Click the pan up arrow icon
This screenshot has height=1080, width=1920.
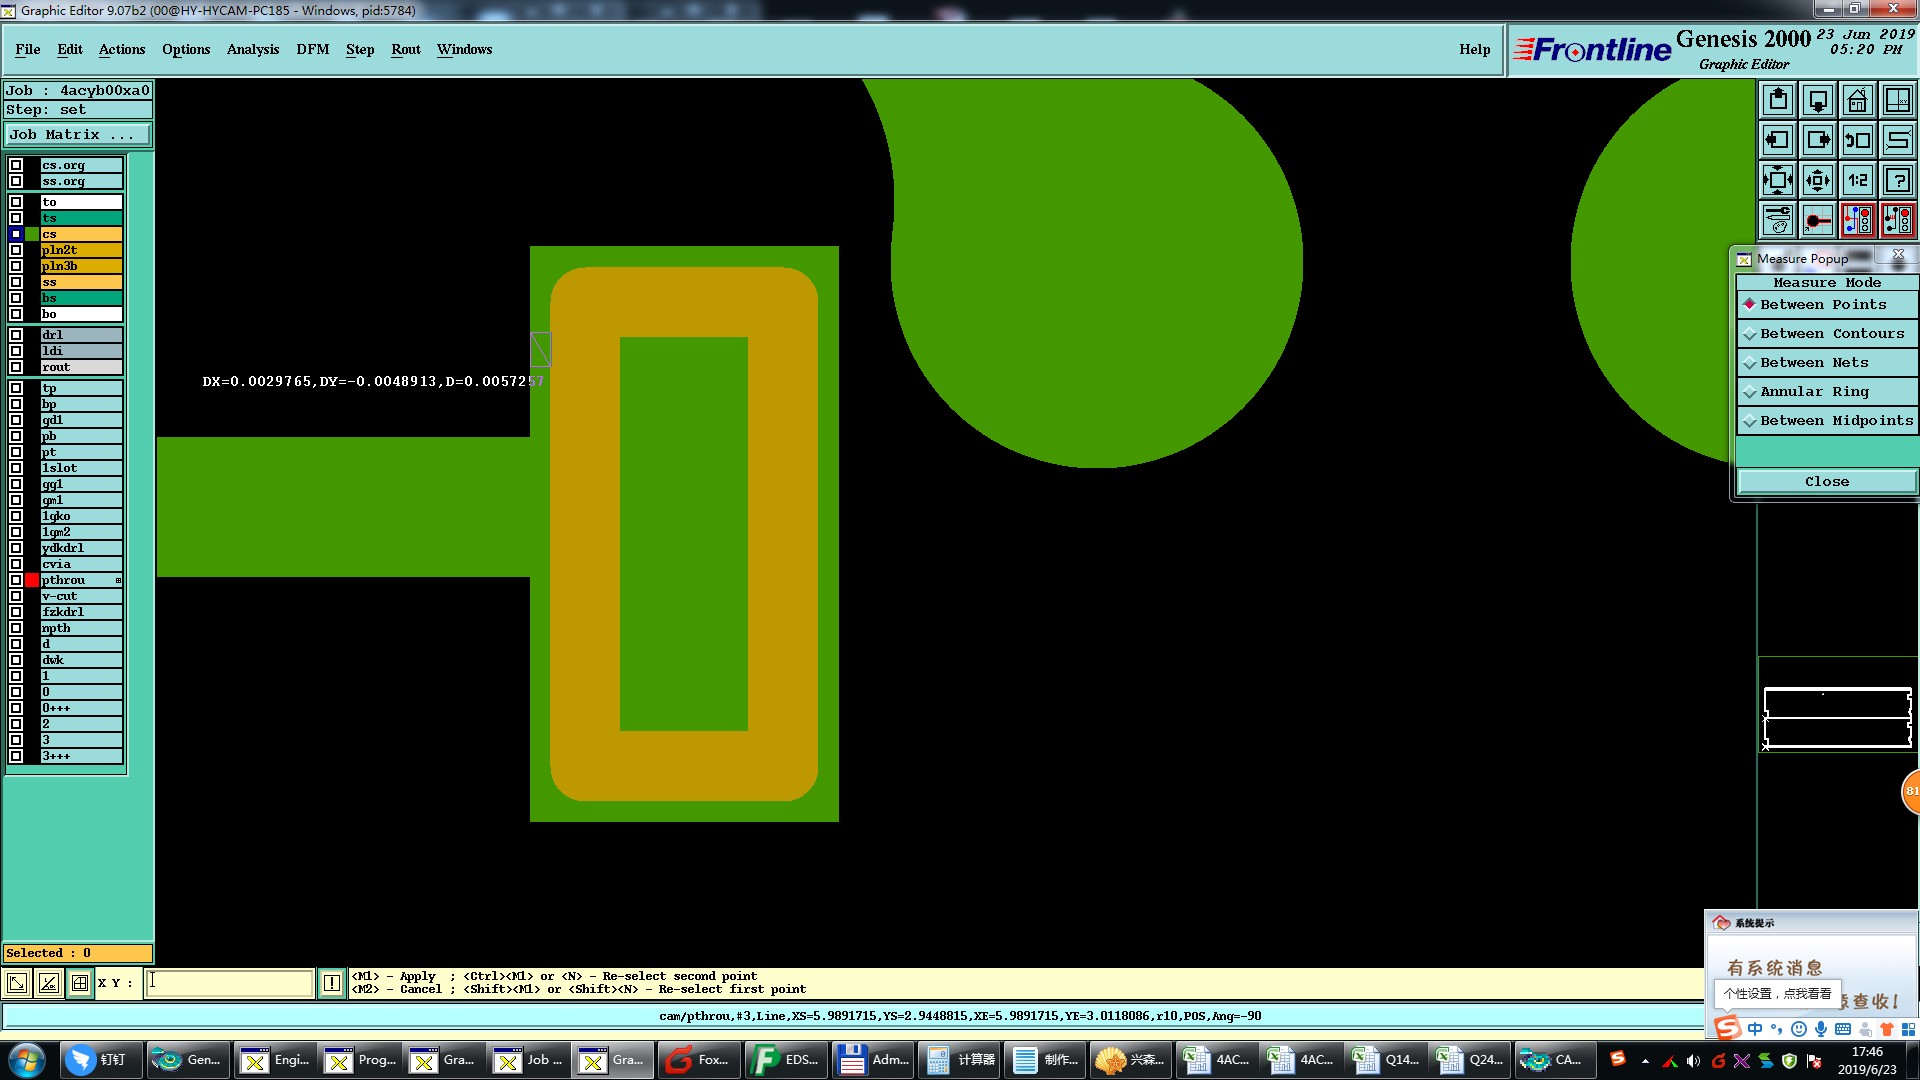click(x=1778, y=100)
